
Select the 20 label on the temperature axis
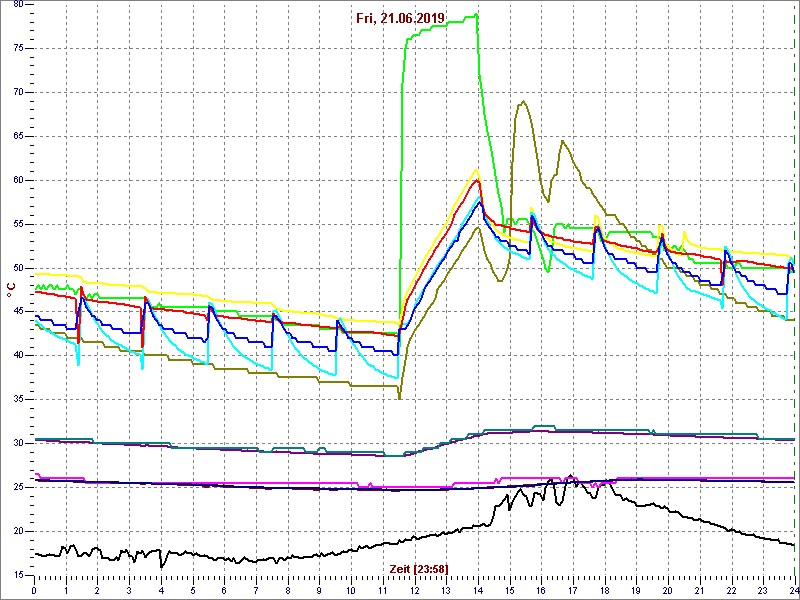[17, 531]
